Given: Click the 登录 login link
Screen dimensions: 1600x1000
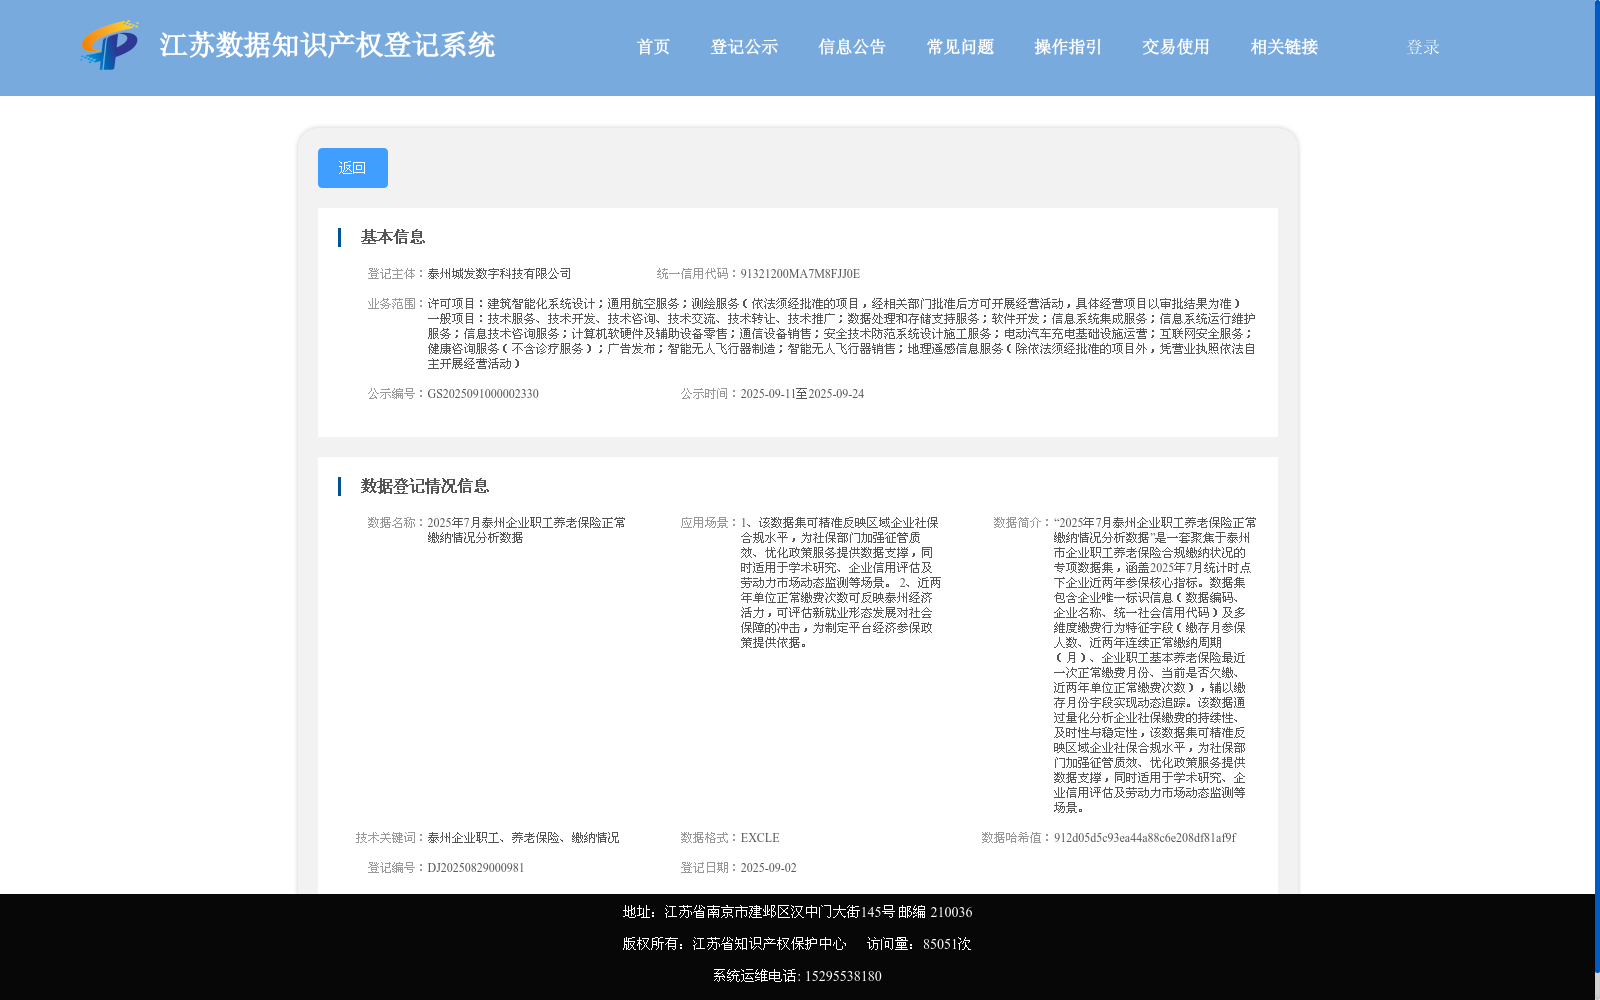Looking at the screenshot, I should coord(1423,47).
